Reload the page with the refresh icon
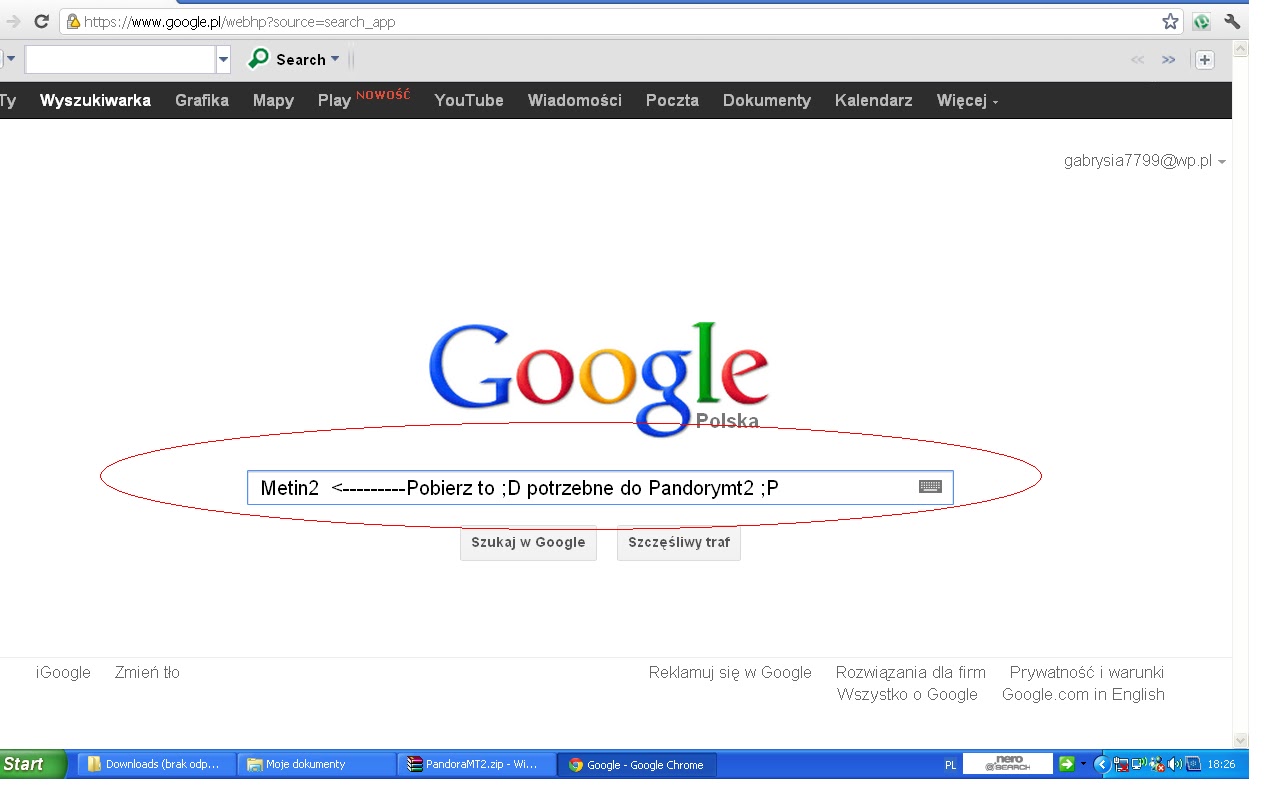1280x800 pixels. click(42, 21)
